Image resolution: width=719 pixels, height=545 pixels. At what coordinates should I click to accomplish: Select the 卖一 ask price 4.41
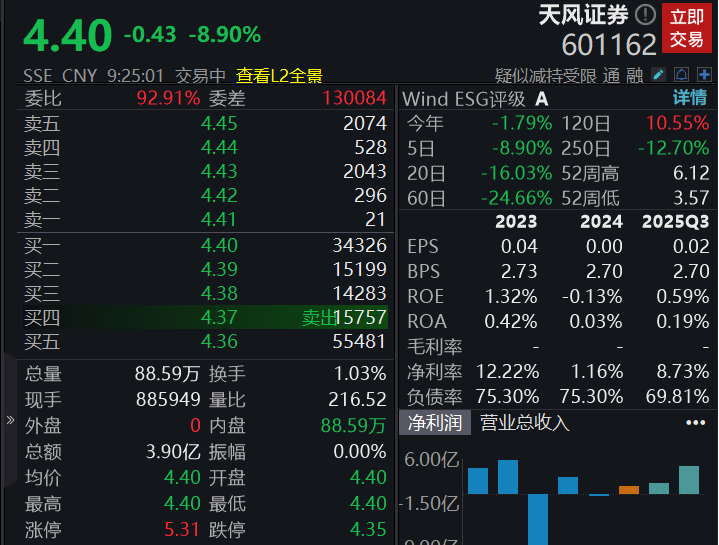(219, 219)
